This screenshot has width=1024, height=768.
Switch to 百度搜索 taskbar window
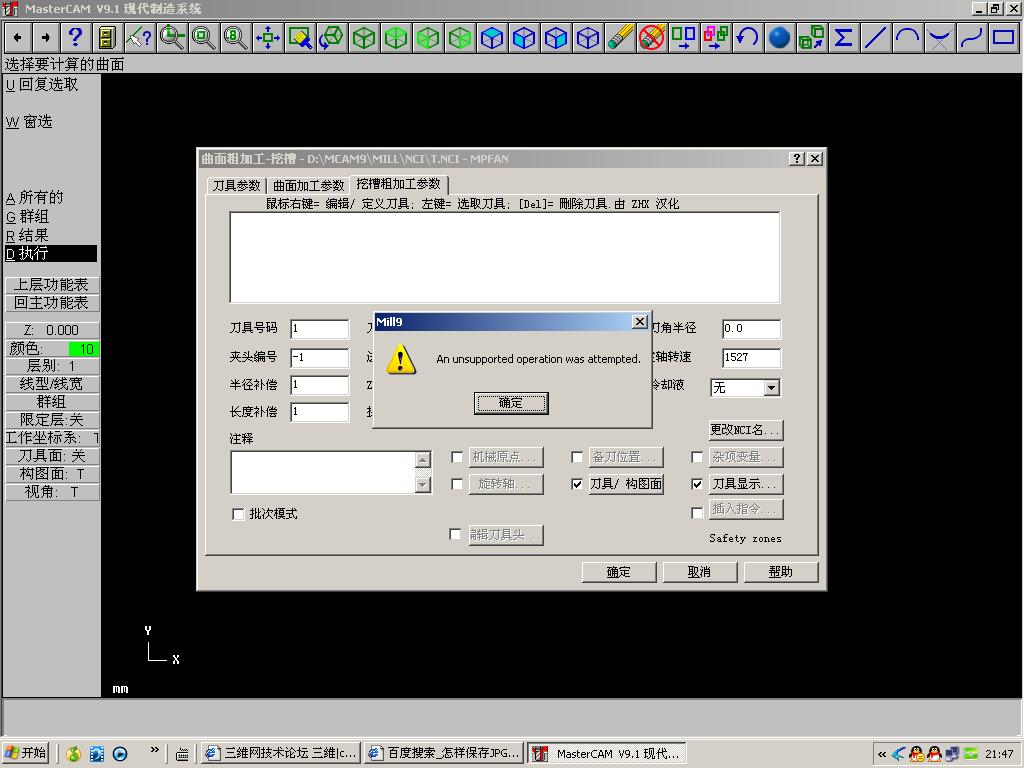click(444, 754)
